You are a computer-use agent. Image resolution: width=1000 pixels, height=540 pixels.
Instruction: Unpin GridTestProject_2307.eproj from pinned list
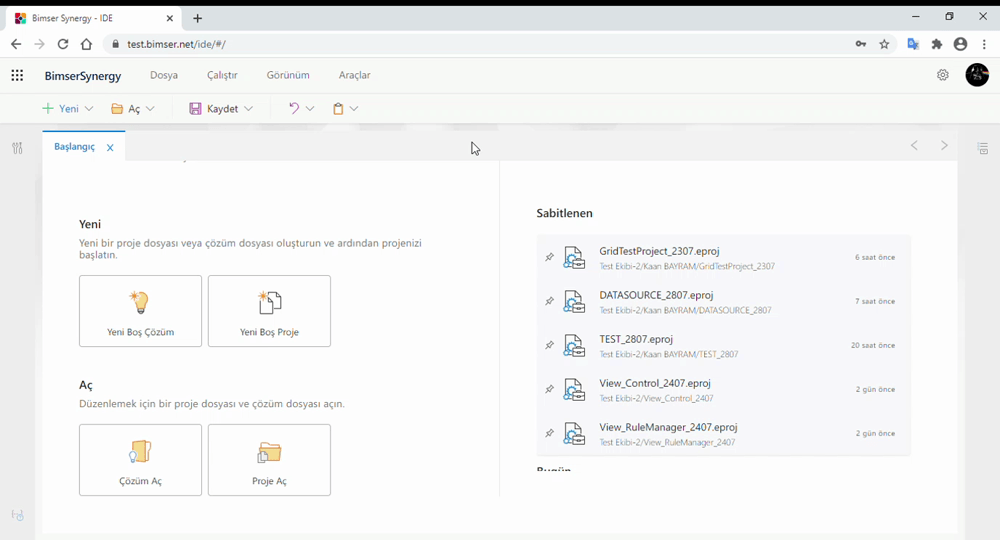click(549, 258)
